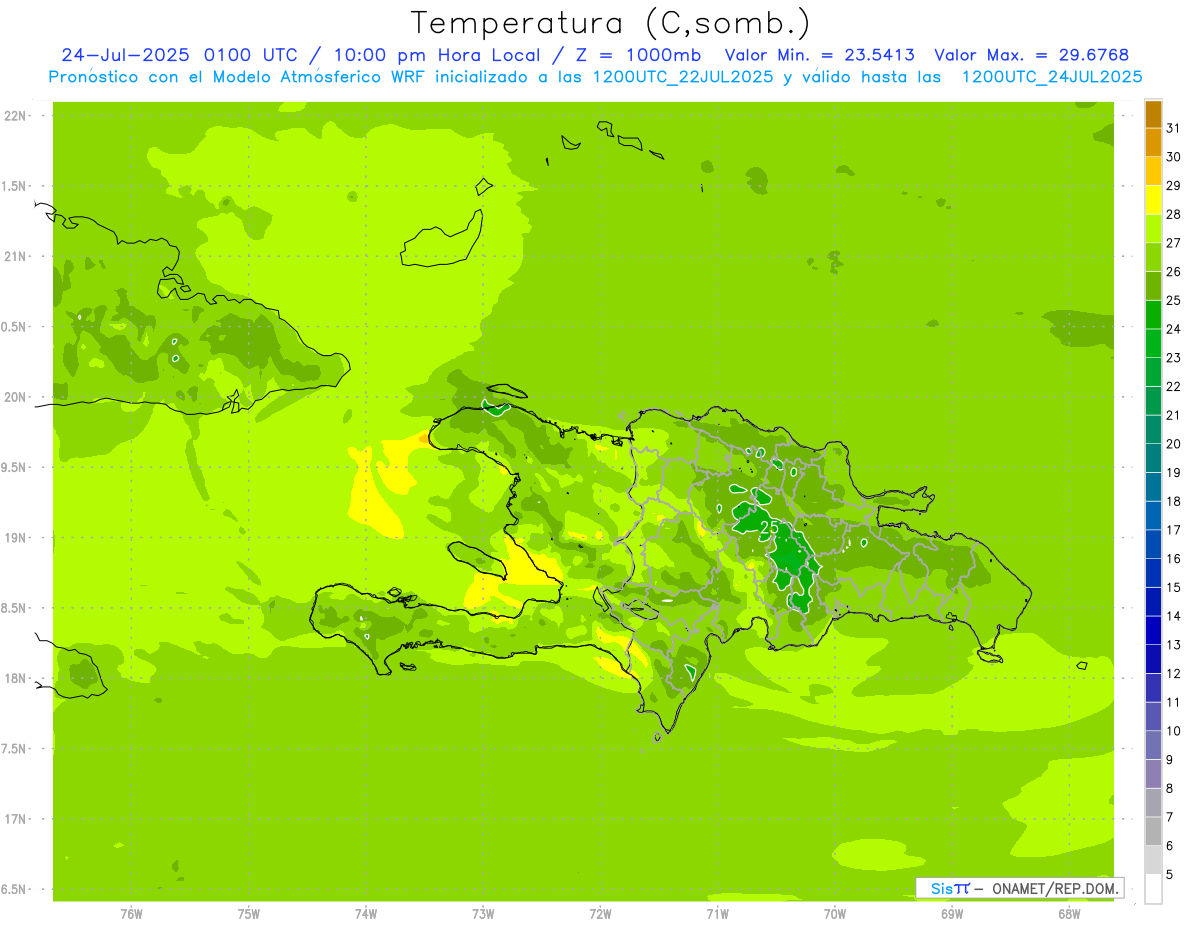1200x927 pixels.
Task: Click the yellow legend swatch between 28 and 29
Action: click(x=1153, y=200)
